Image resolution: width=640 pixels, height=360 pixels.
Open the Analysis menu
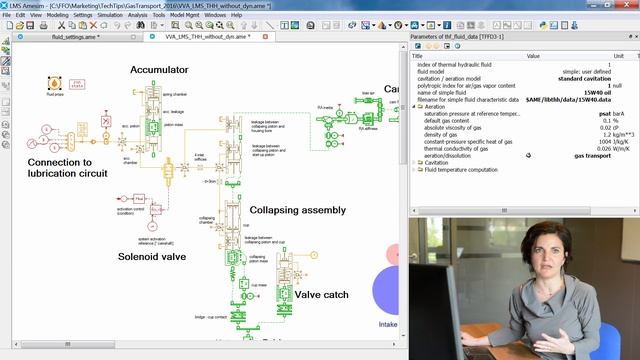(x=138, y=15)
